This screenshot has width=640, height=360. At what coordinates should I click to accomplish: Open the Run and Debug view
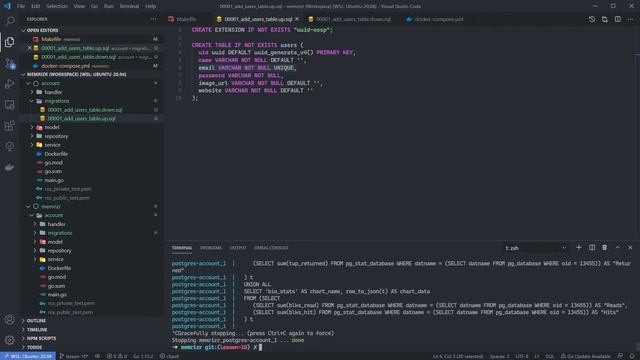click(10, 84)
